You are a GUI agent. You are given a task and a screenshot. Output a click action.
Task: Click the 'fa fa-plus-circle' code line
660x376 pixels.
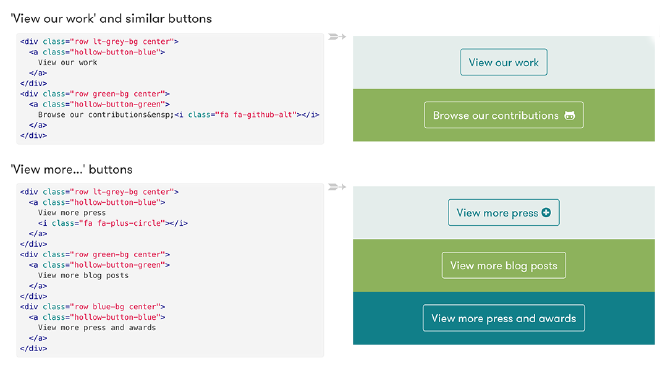coord(113,223)
